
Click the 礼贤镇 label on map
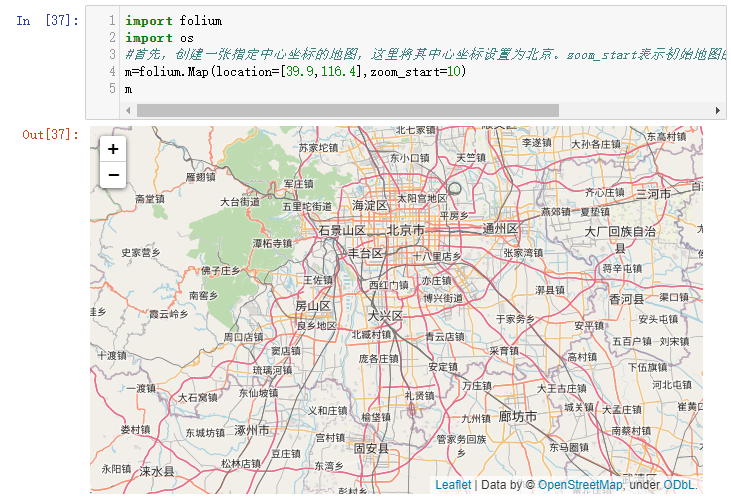click(x=419, y=396)
